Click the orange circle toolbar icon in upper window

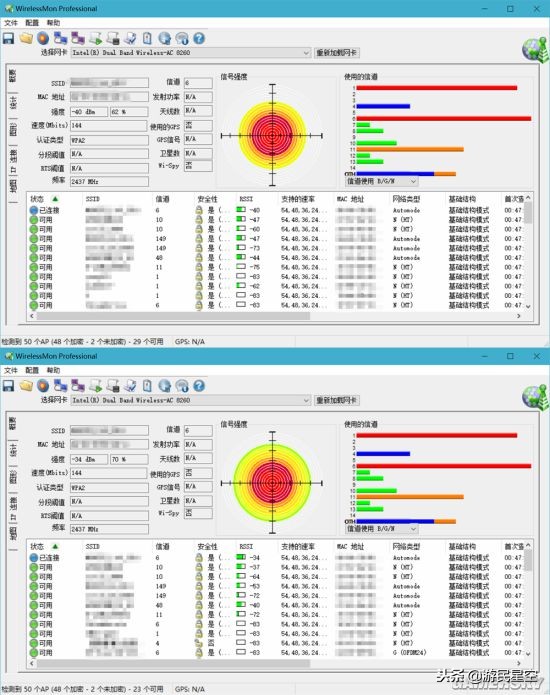click(x=43, y=39)
